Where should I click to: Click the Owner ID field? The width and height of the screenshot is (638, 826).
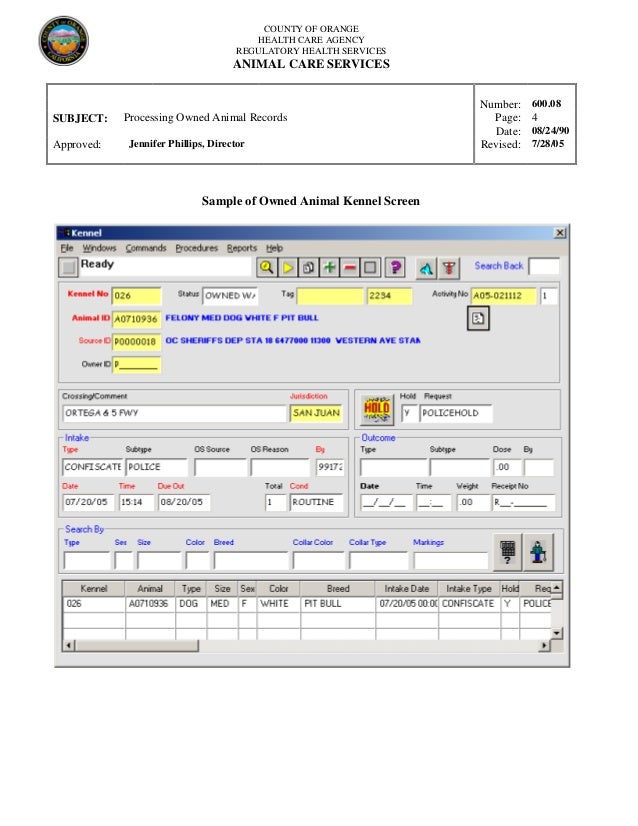click(136, 365)
